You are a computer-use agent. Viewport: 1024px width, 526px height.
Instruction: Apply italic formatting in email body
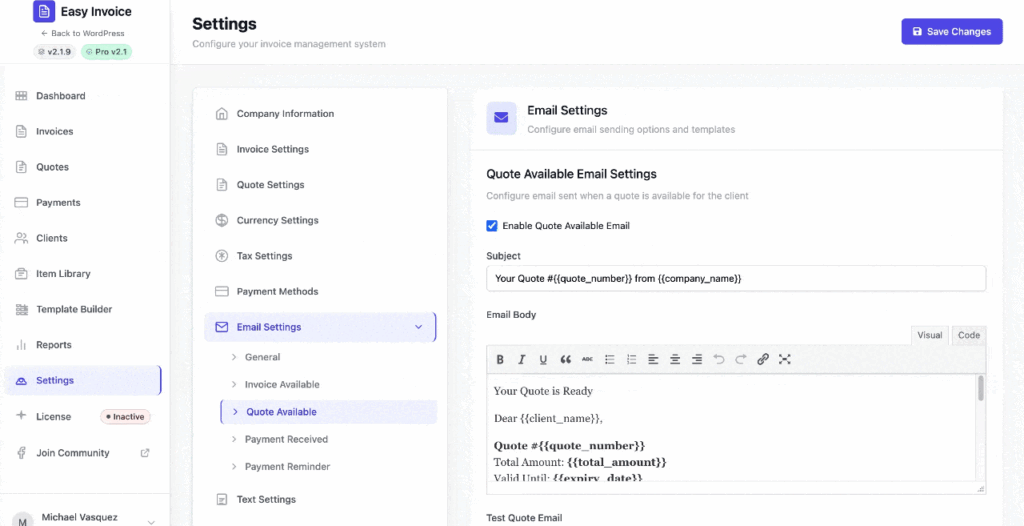521,359
